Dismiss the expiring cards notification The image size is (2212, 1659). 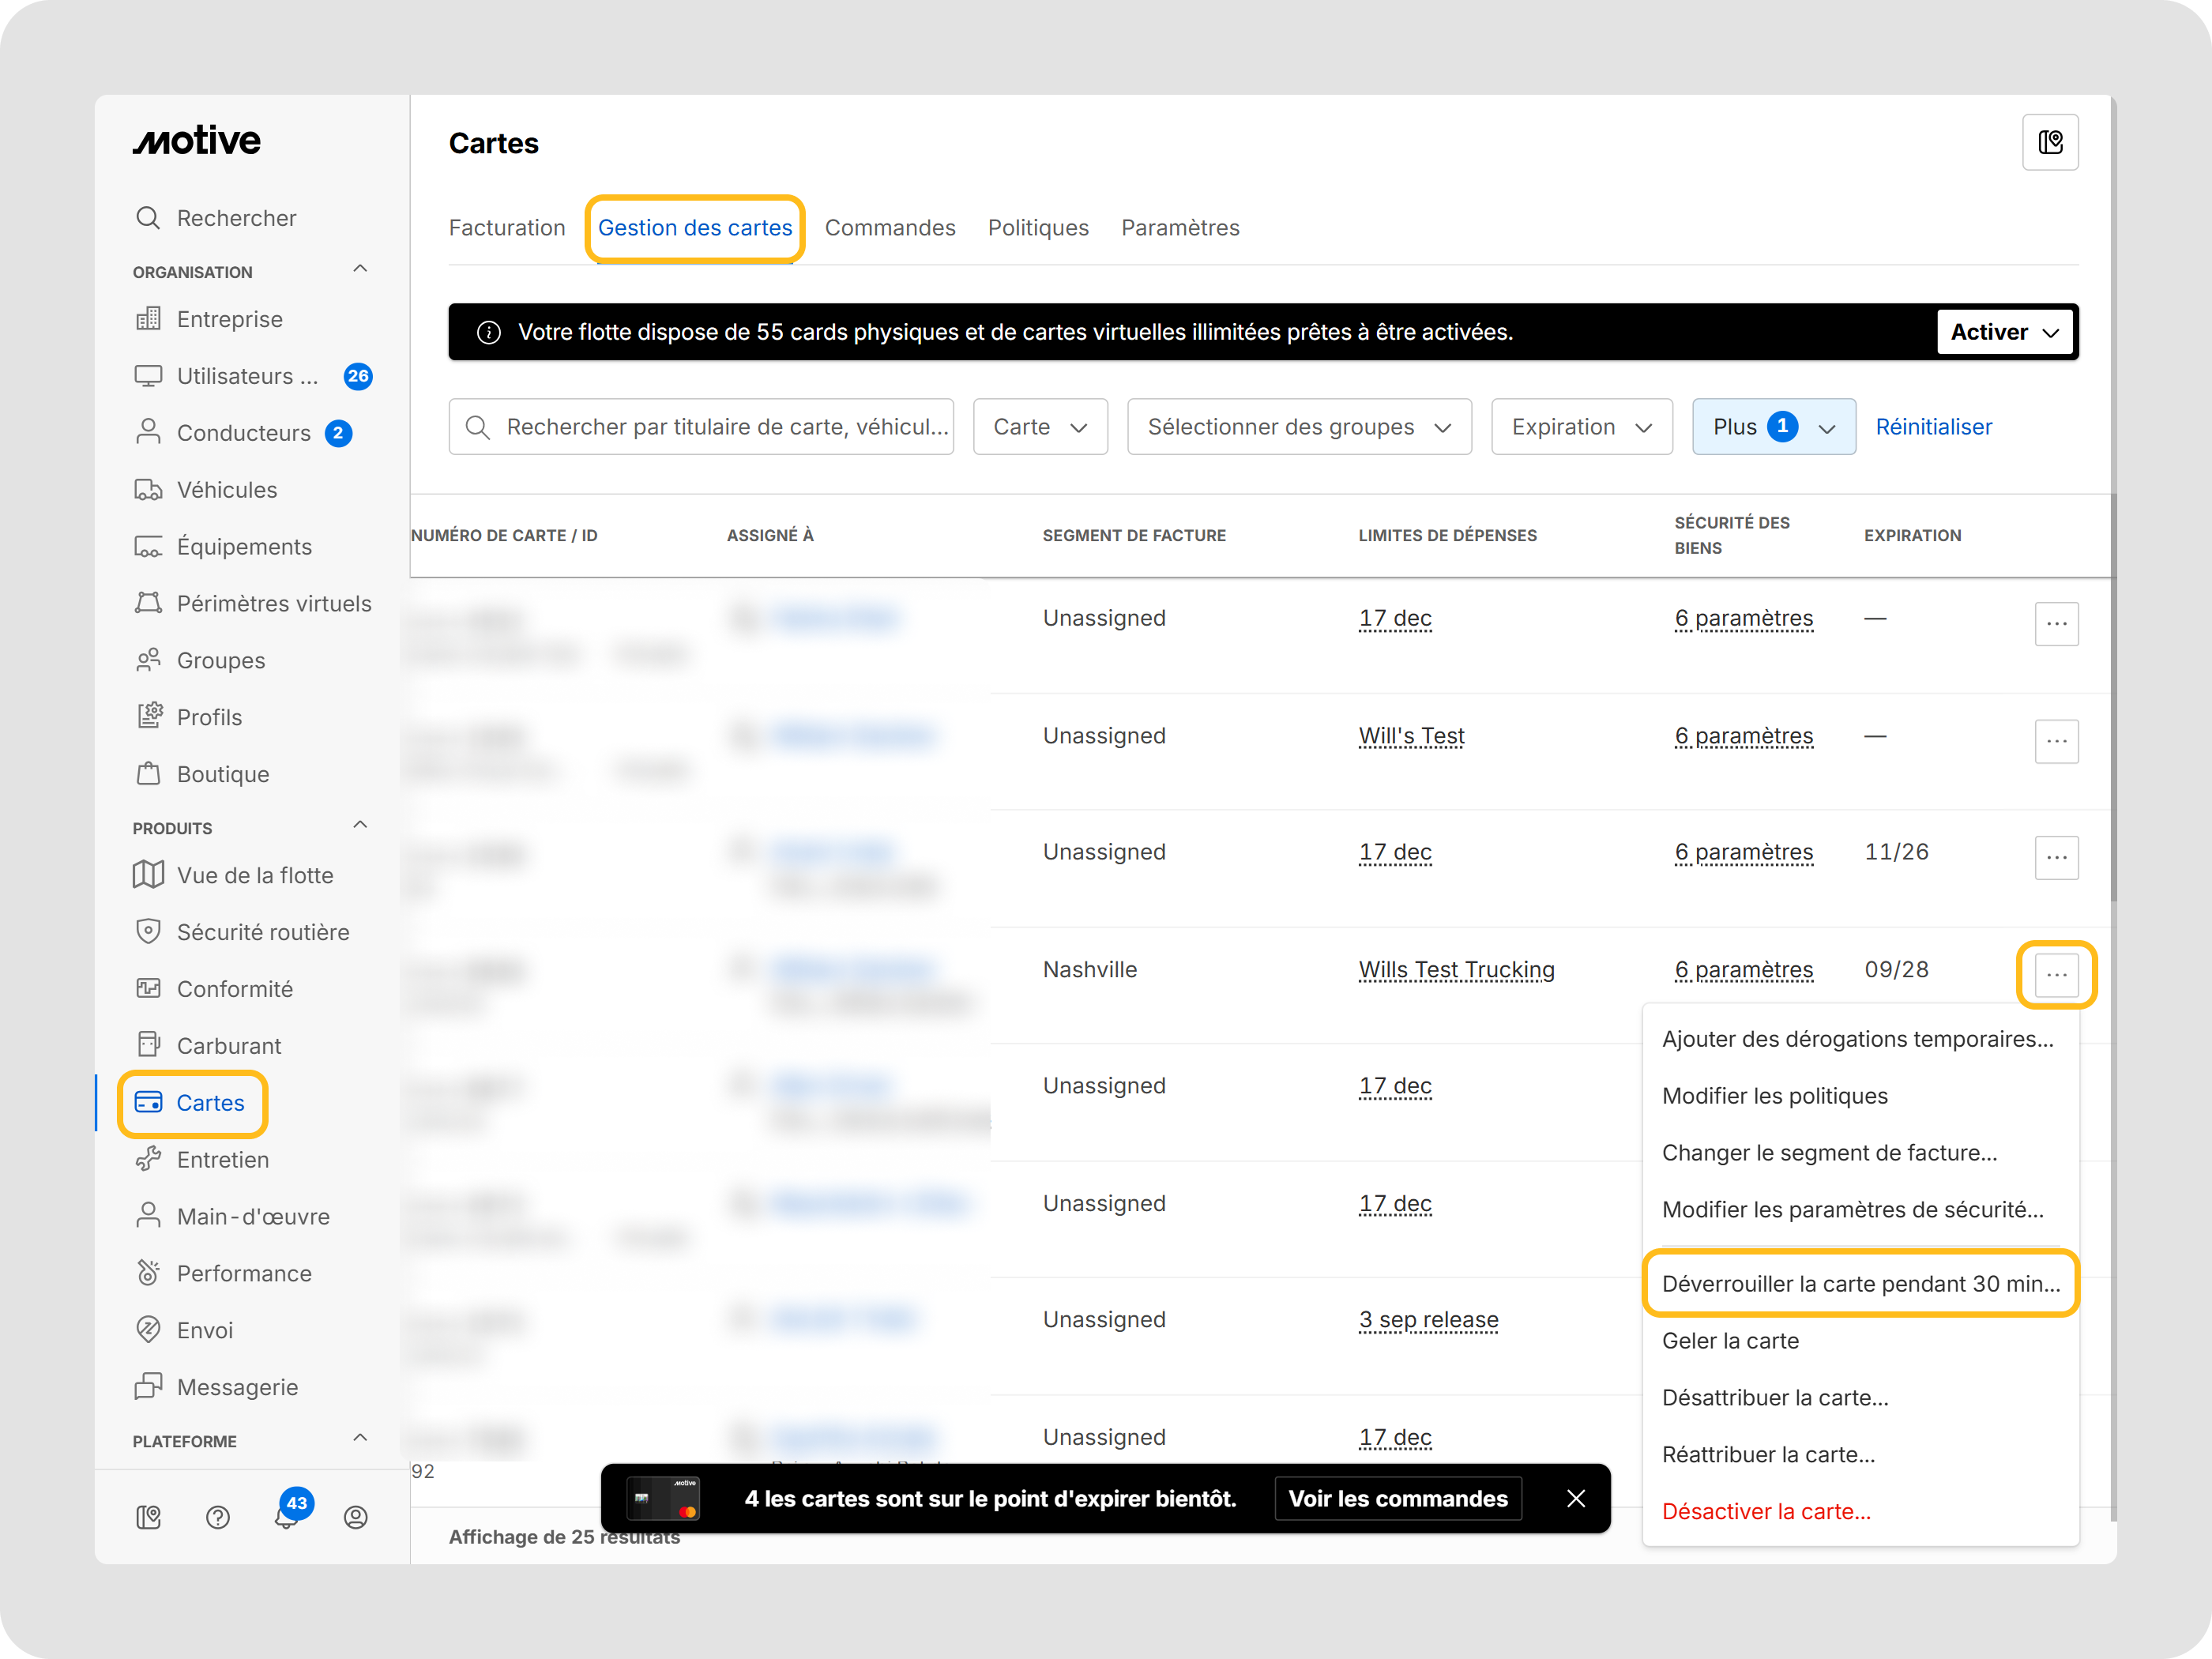pos(1576,1500)
